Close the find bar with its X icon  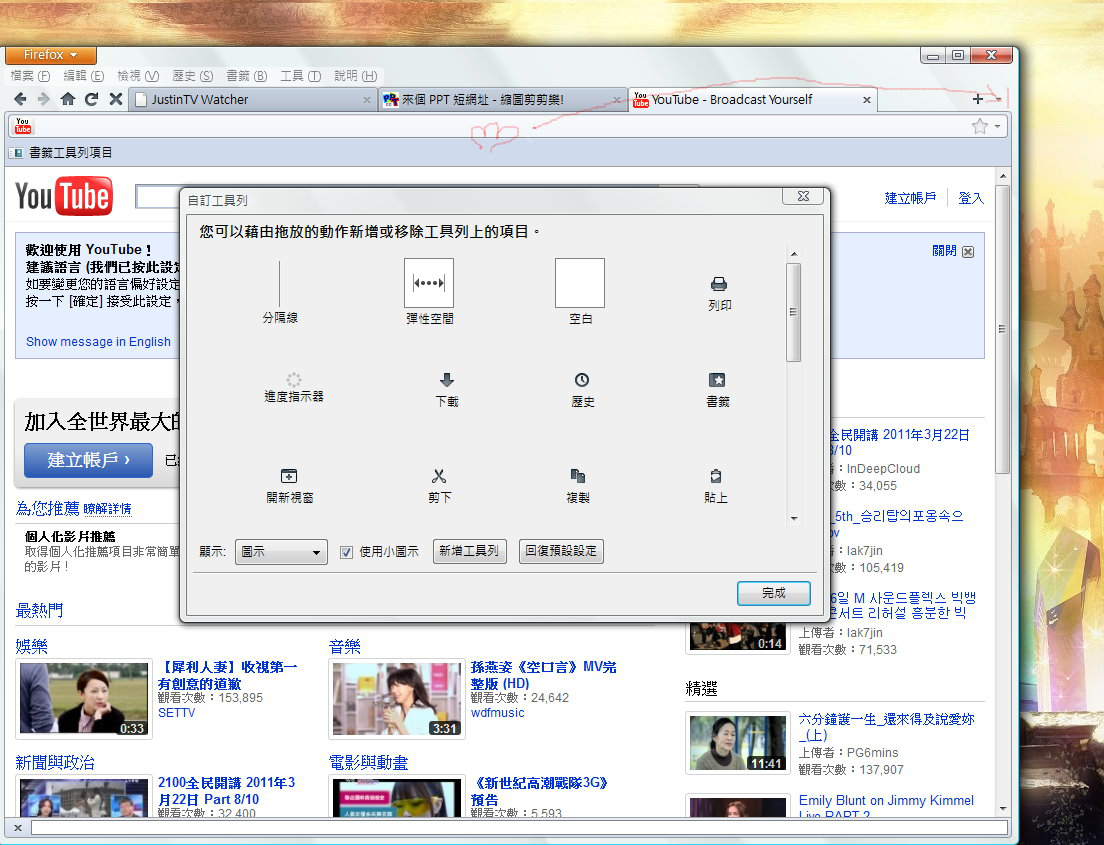pos(18,828)
